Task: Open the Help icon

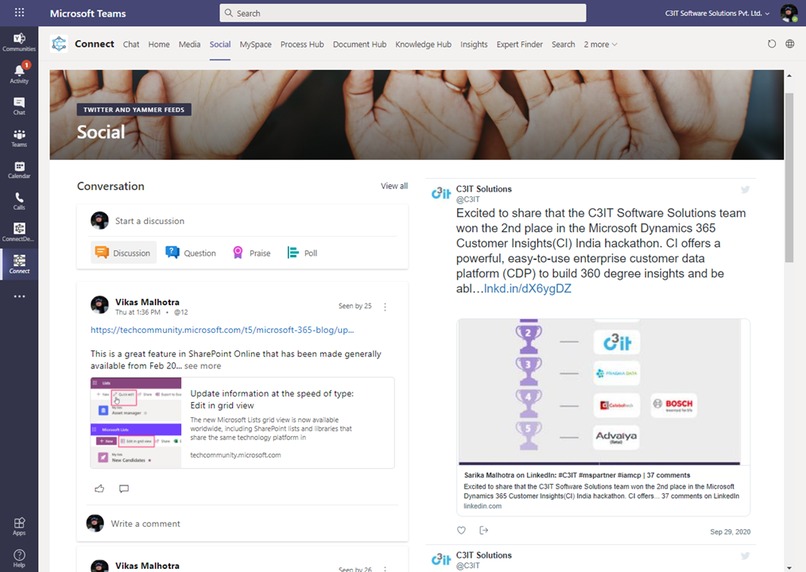Action: 19,558
